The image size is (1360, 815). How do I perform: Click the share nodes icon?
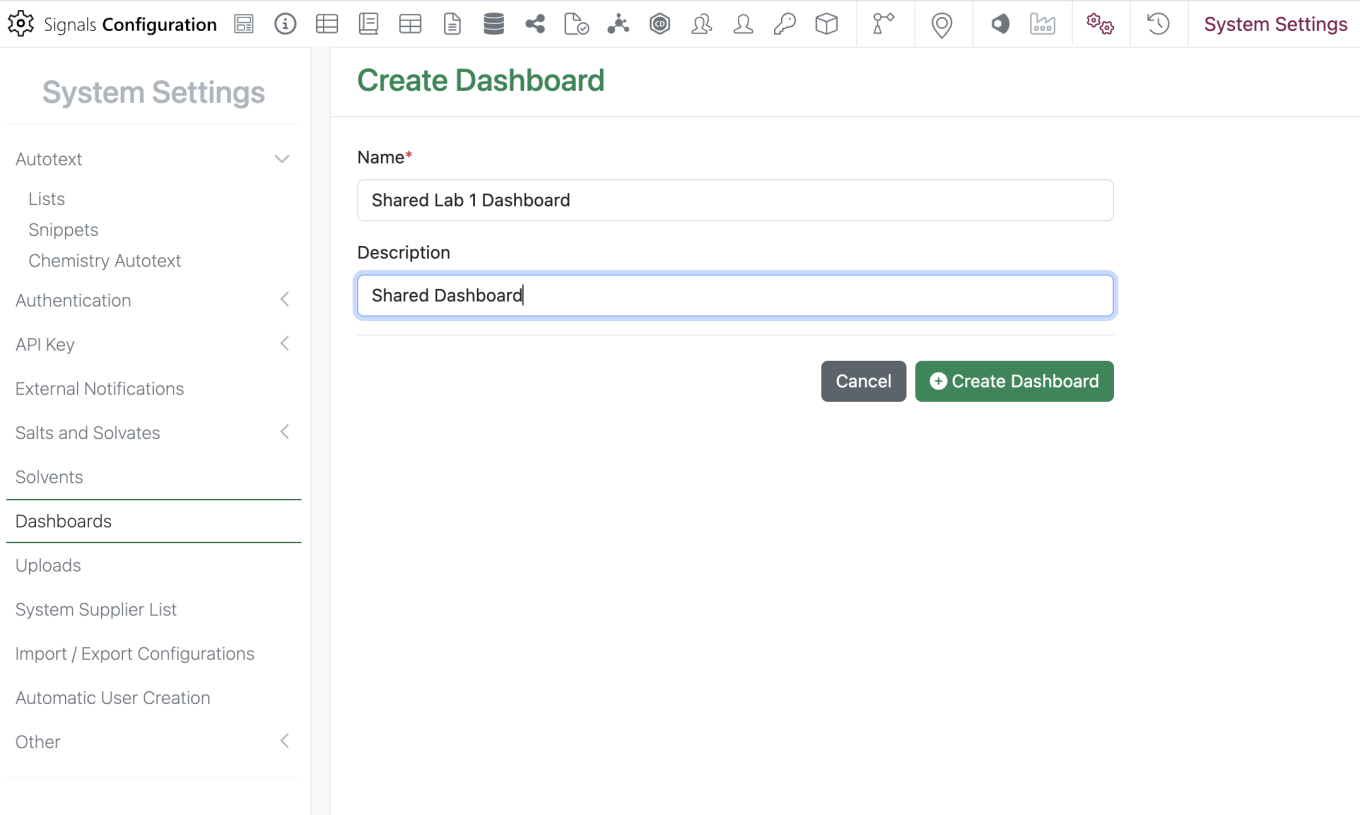coord(535,24)
